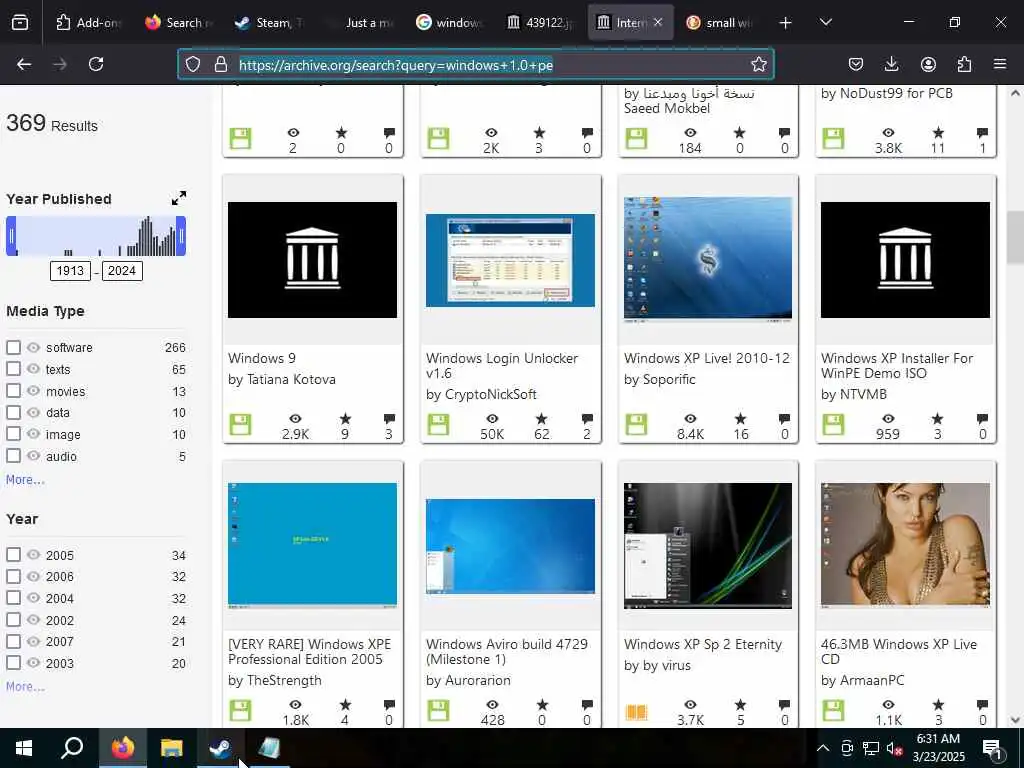Check the software media type checkbox
The height and width of the screenshot is (768, 1024).
tap(13, 347)
